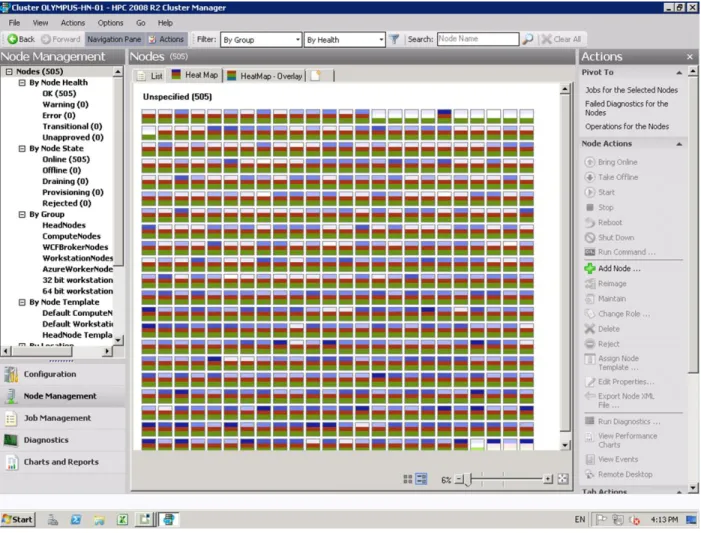Image resolution: width=701 pixels, height=533 pixels.
Task: Click the Delete X icon
Action: click(x=590, y=329)
